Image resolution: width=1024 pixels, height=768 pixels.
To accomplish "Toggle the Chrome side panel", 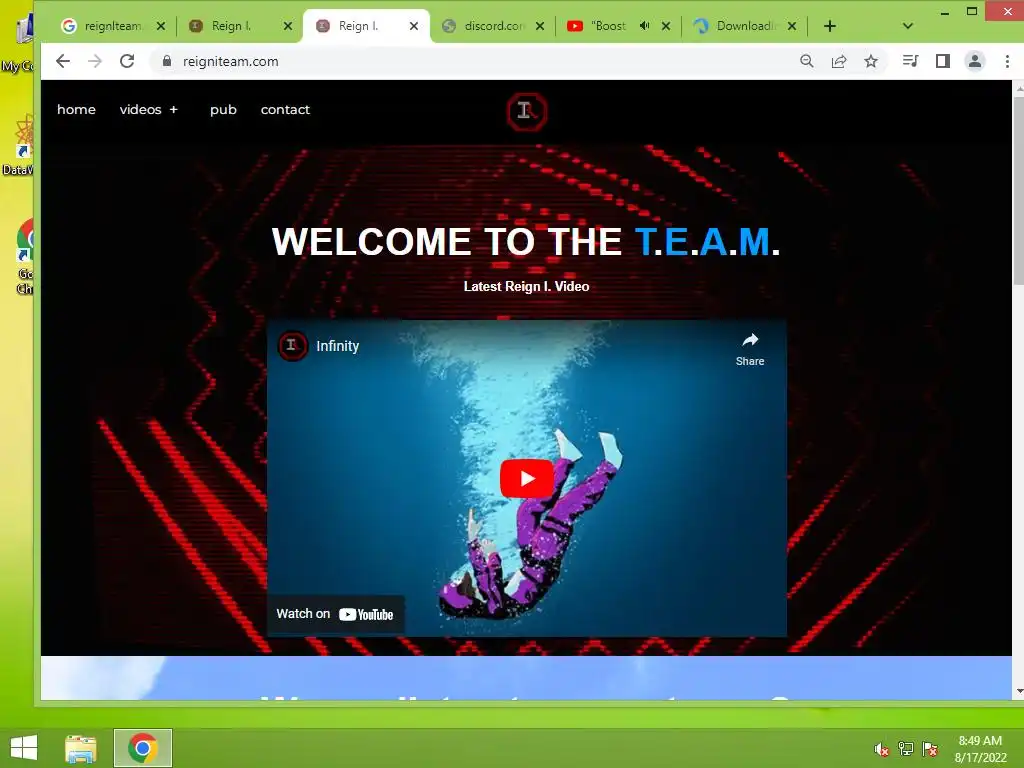I will (x=942, y=61).
